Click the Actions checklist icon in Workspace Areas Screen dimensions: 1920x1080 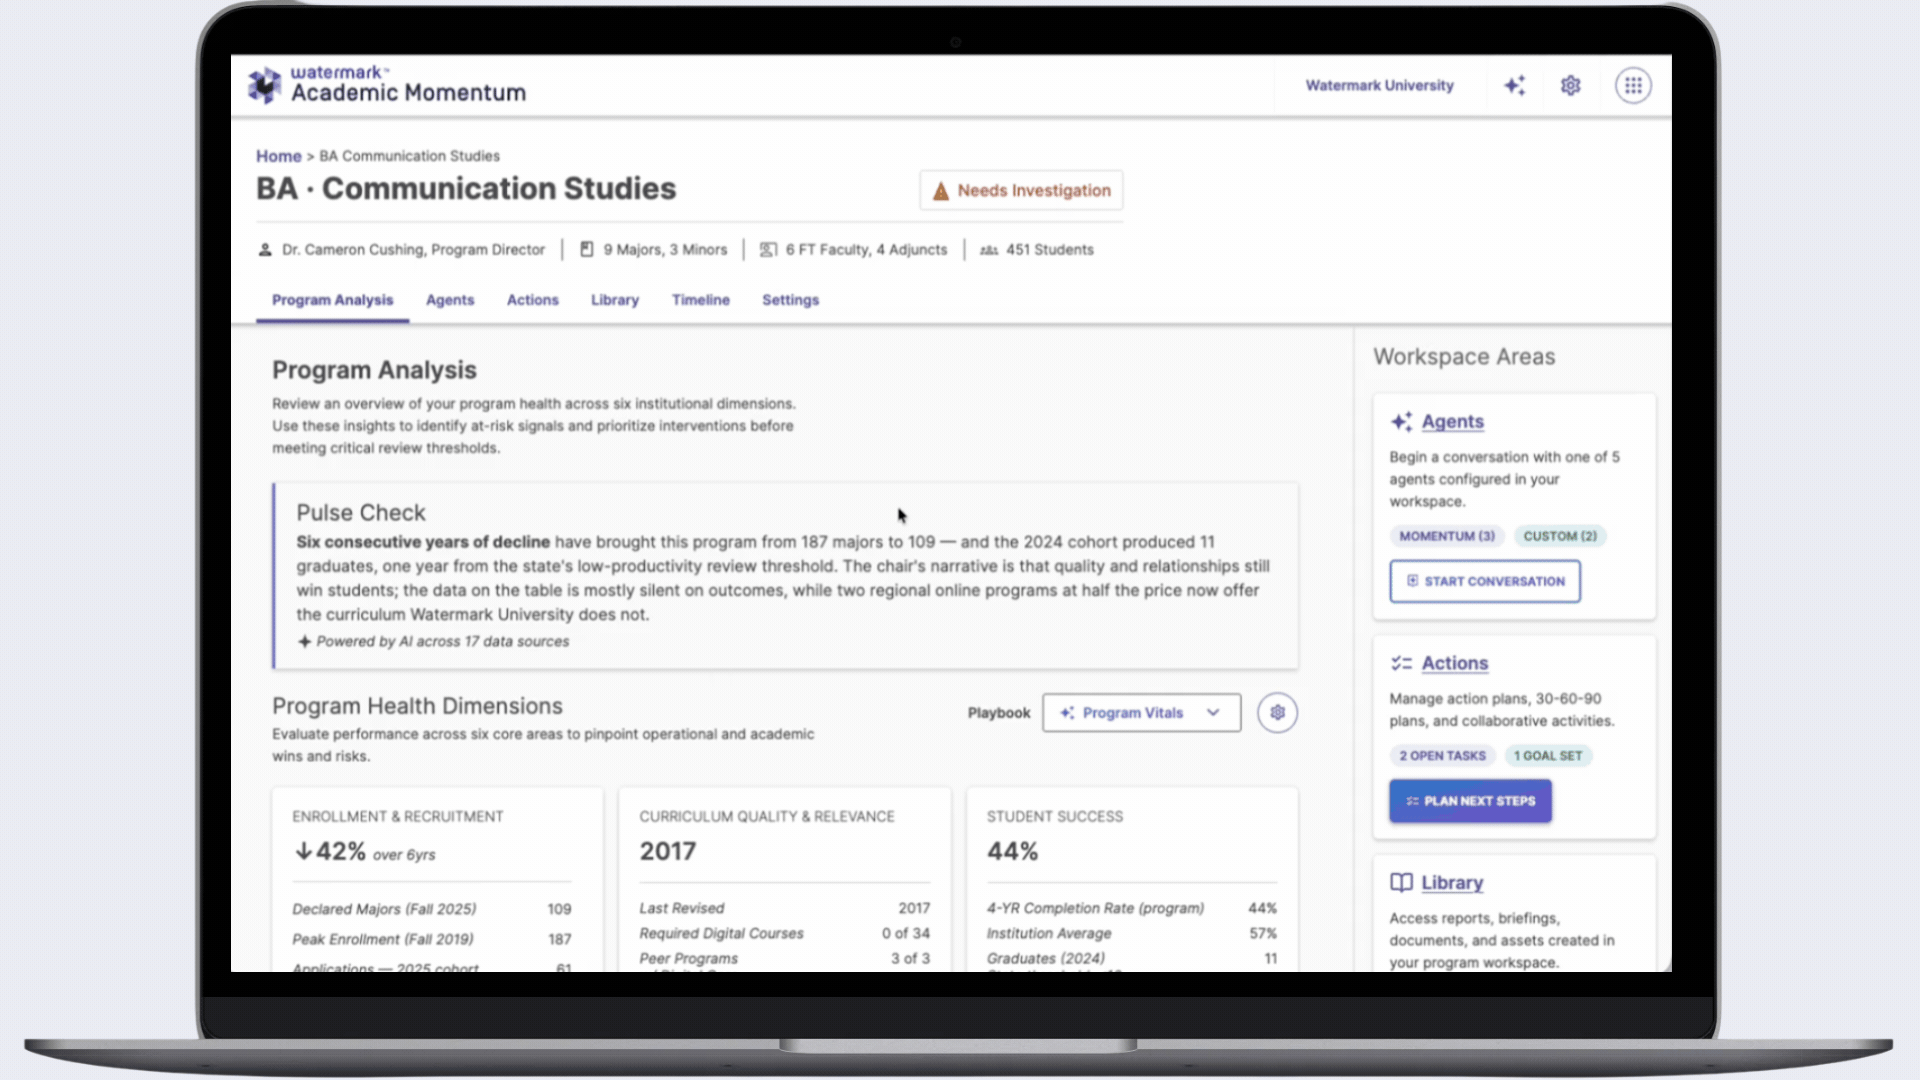point(1401,663)
